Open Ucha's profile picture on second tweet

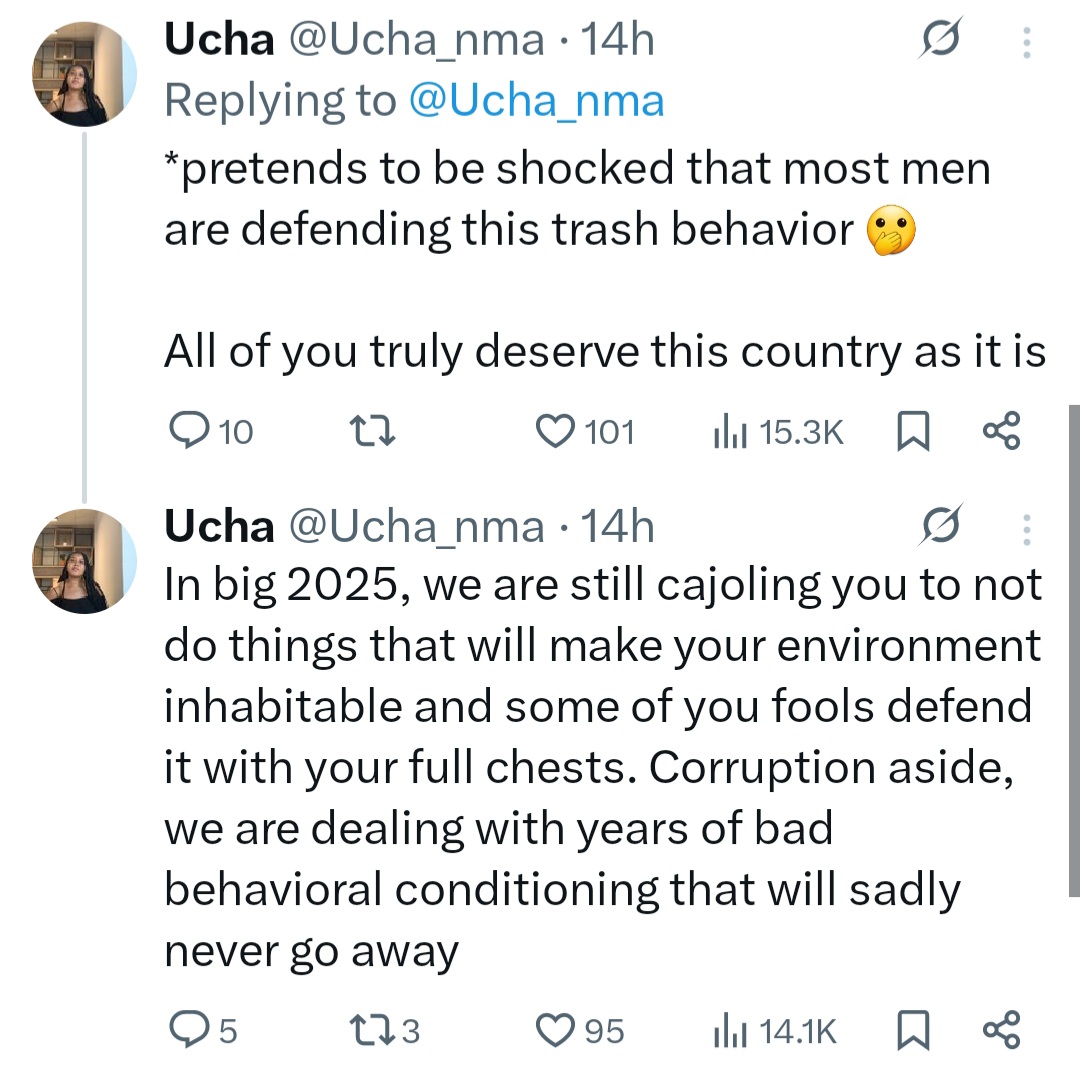point(84,561)
